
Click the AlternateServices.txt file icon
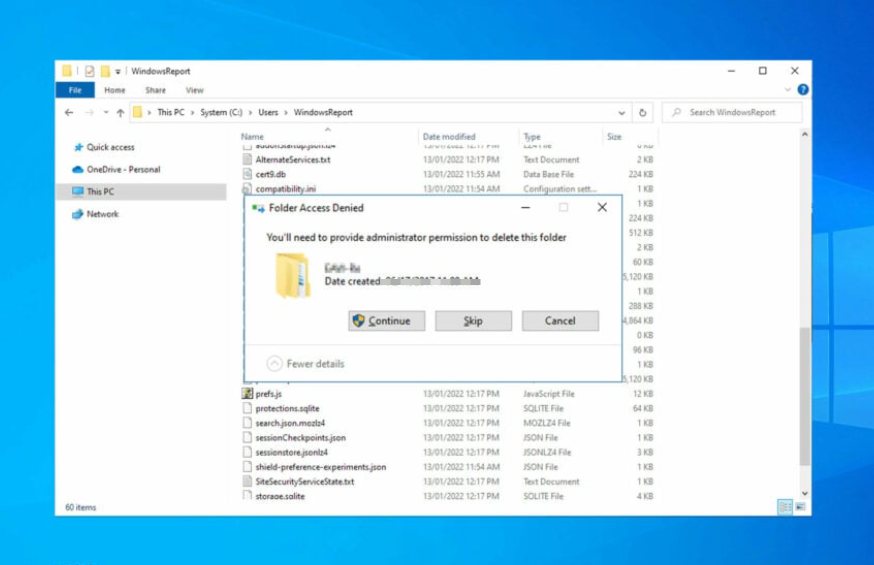click(x=247, y=159)
